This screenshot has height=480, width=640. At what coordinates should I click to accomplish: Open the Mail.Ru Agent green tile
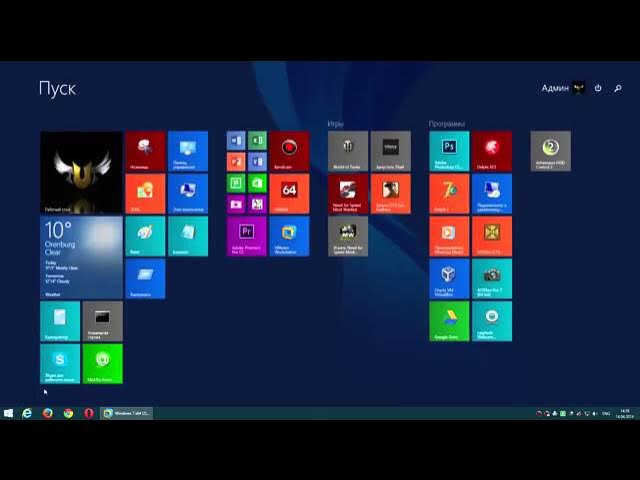[102, 363]
